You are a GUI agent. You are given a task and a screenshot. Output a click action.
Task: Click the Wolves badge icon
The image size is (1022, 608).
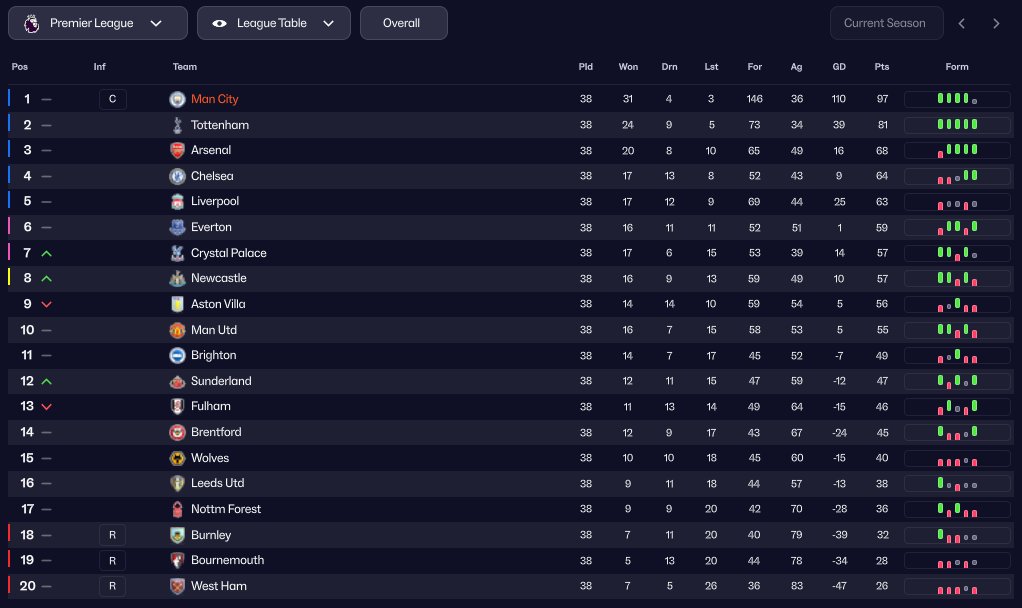tap(177, 458)
